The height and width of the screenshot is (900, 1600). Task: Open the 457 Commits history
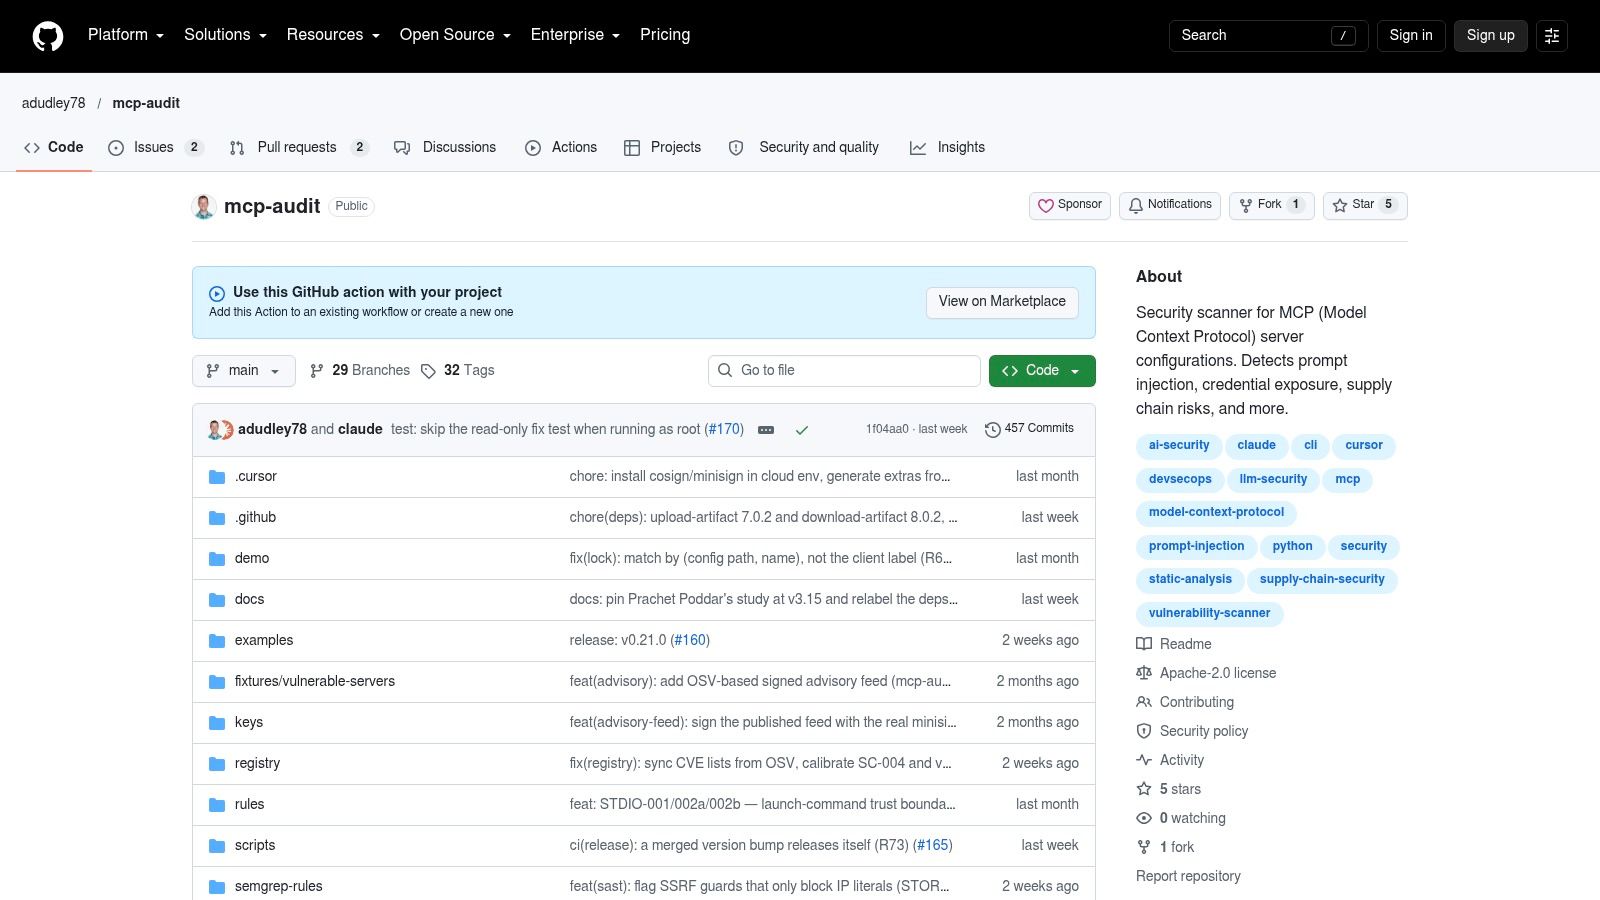(x=1029, y=429)
